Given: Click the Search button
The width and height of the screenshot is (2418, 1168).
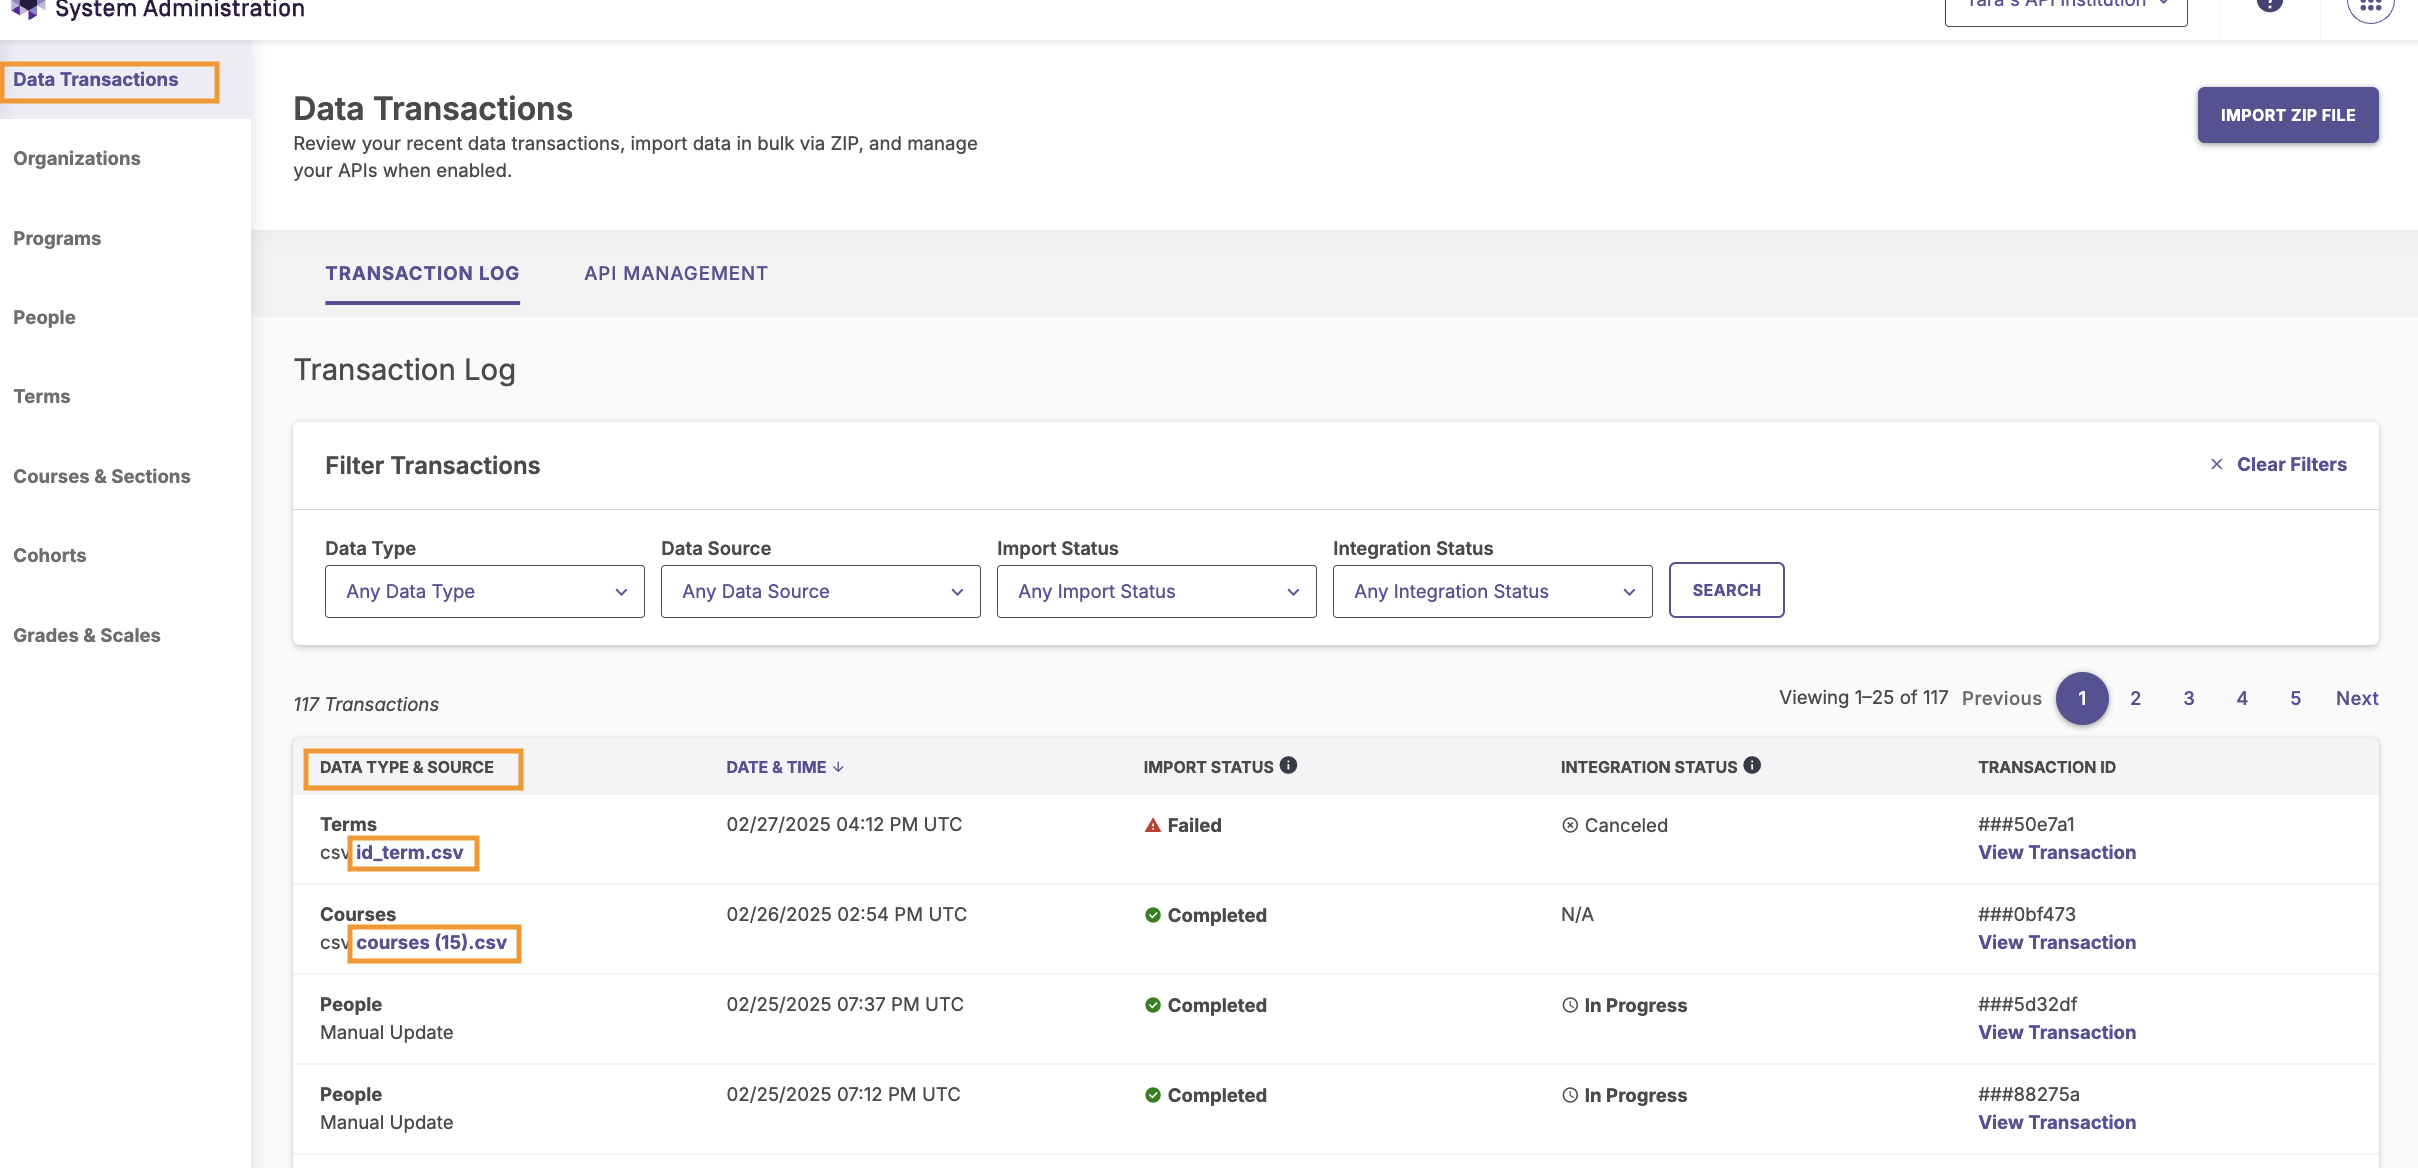Looking at the screenshot, I should pos(1727,590).
